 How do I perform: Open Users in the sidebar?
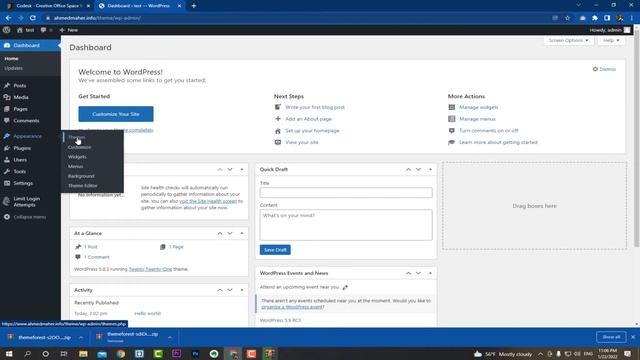[x=20, y=160]
